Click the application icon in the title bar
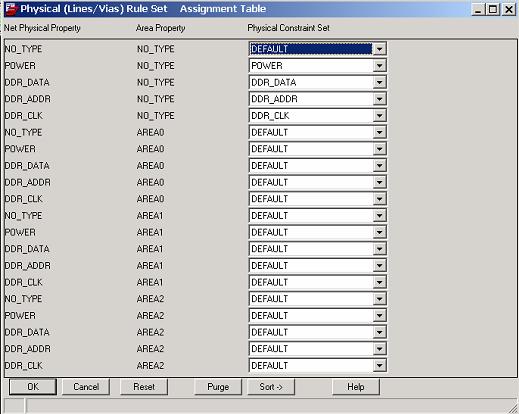Screen dimensions: 519x414 coord(11,9)
